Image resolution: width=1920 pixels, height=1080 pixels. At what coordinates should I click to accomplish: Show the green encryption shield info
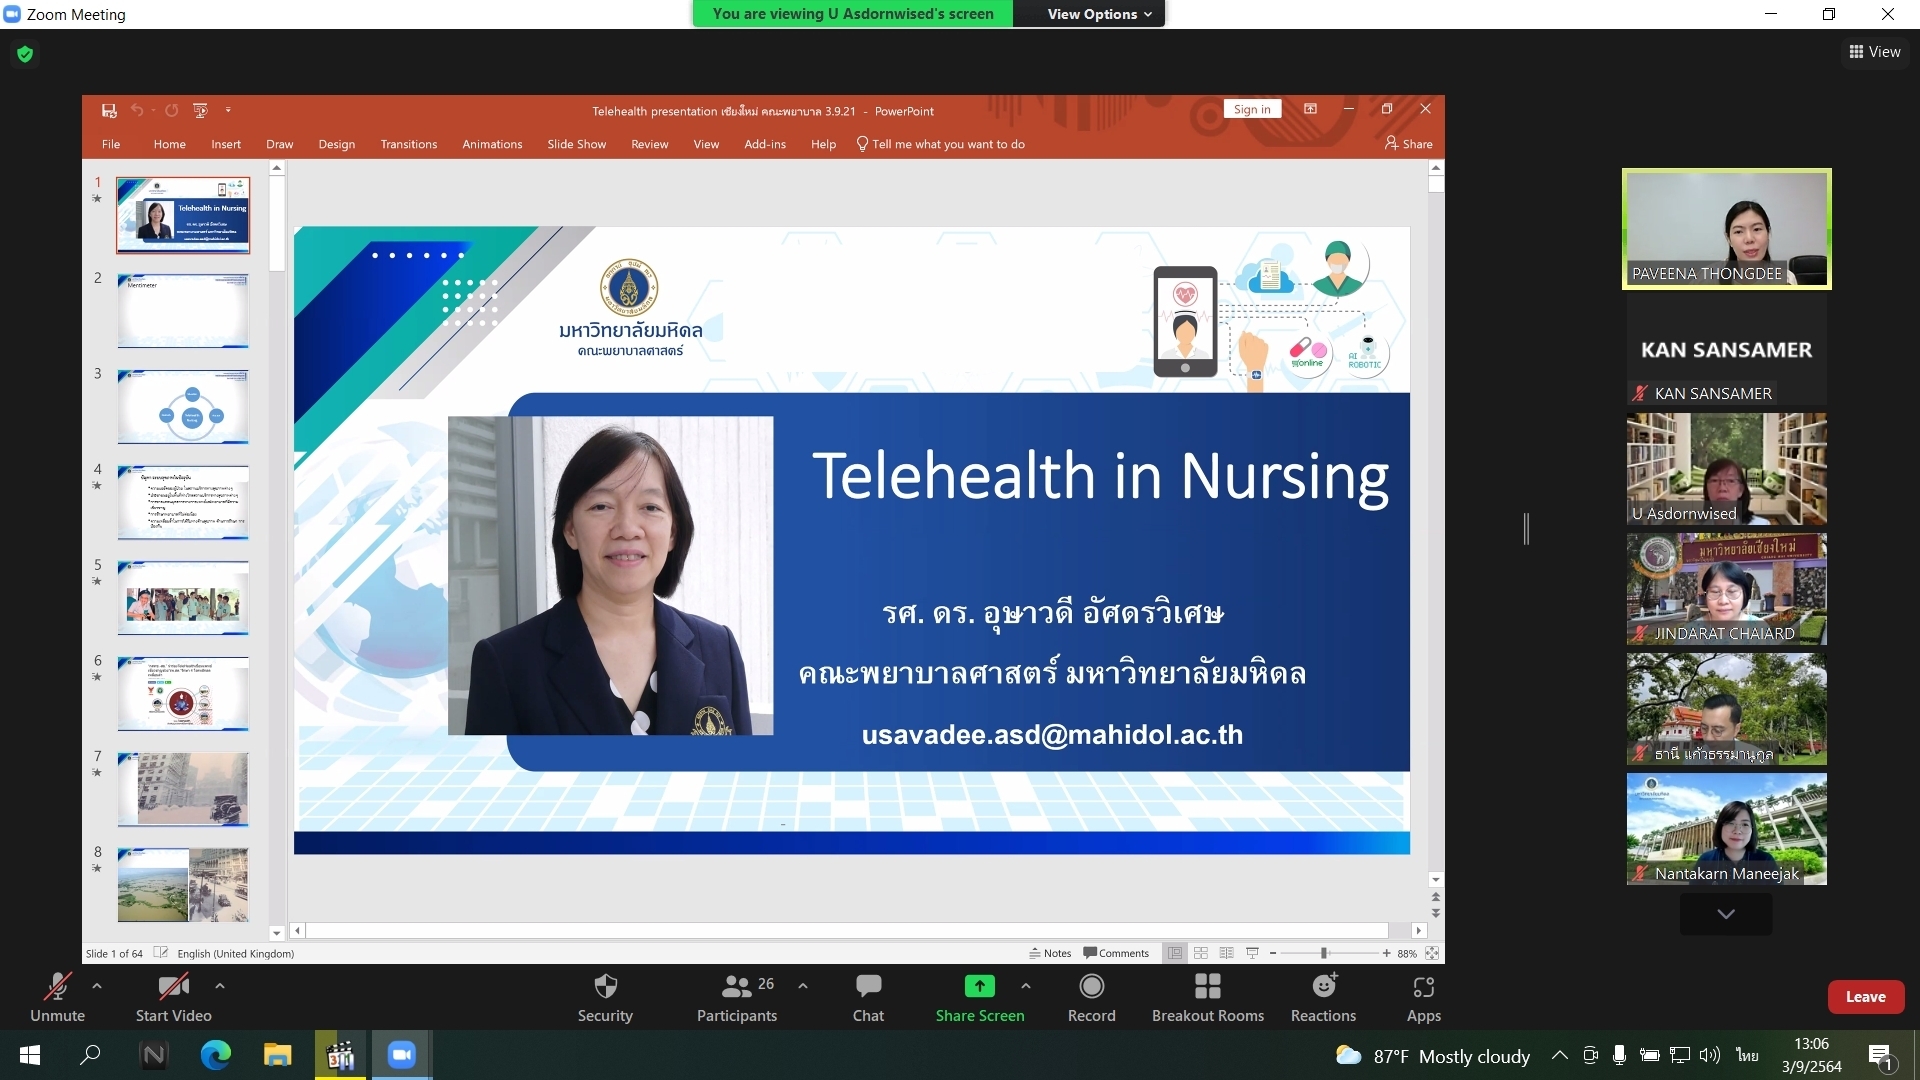tap(25, 54)
